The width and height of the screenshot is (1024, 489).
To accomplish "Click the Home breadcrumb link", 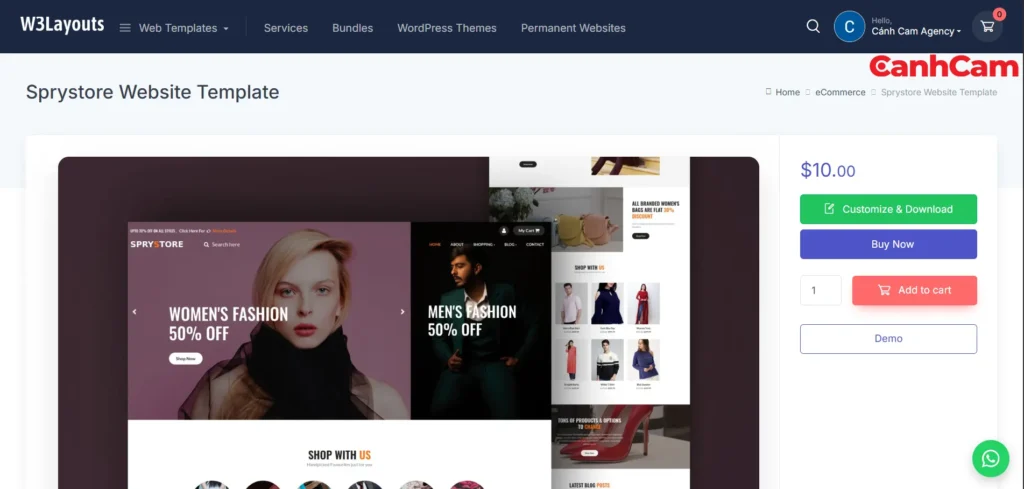I will pos(788,92).
